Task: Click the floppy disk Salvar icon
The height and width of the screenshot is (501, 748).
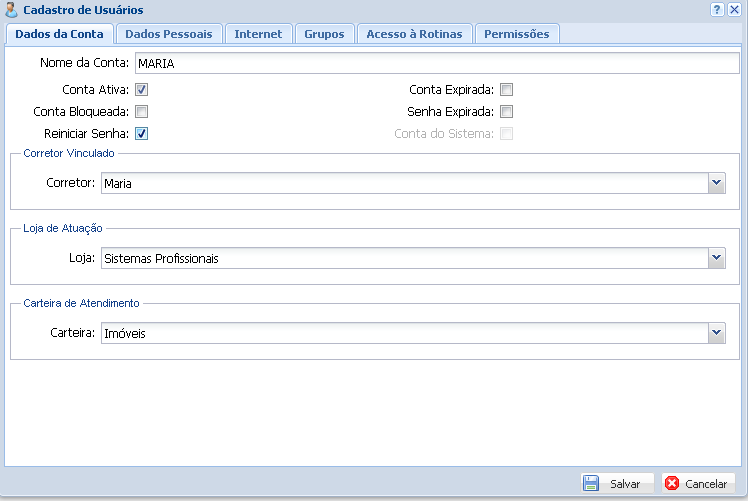Action: click(x=591, y=483)
